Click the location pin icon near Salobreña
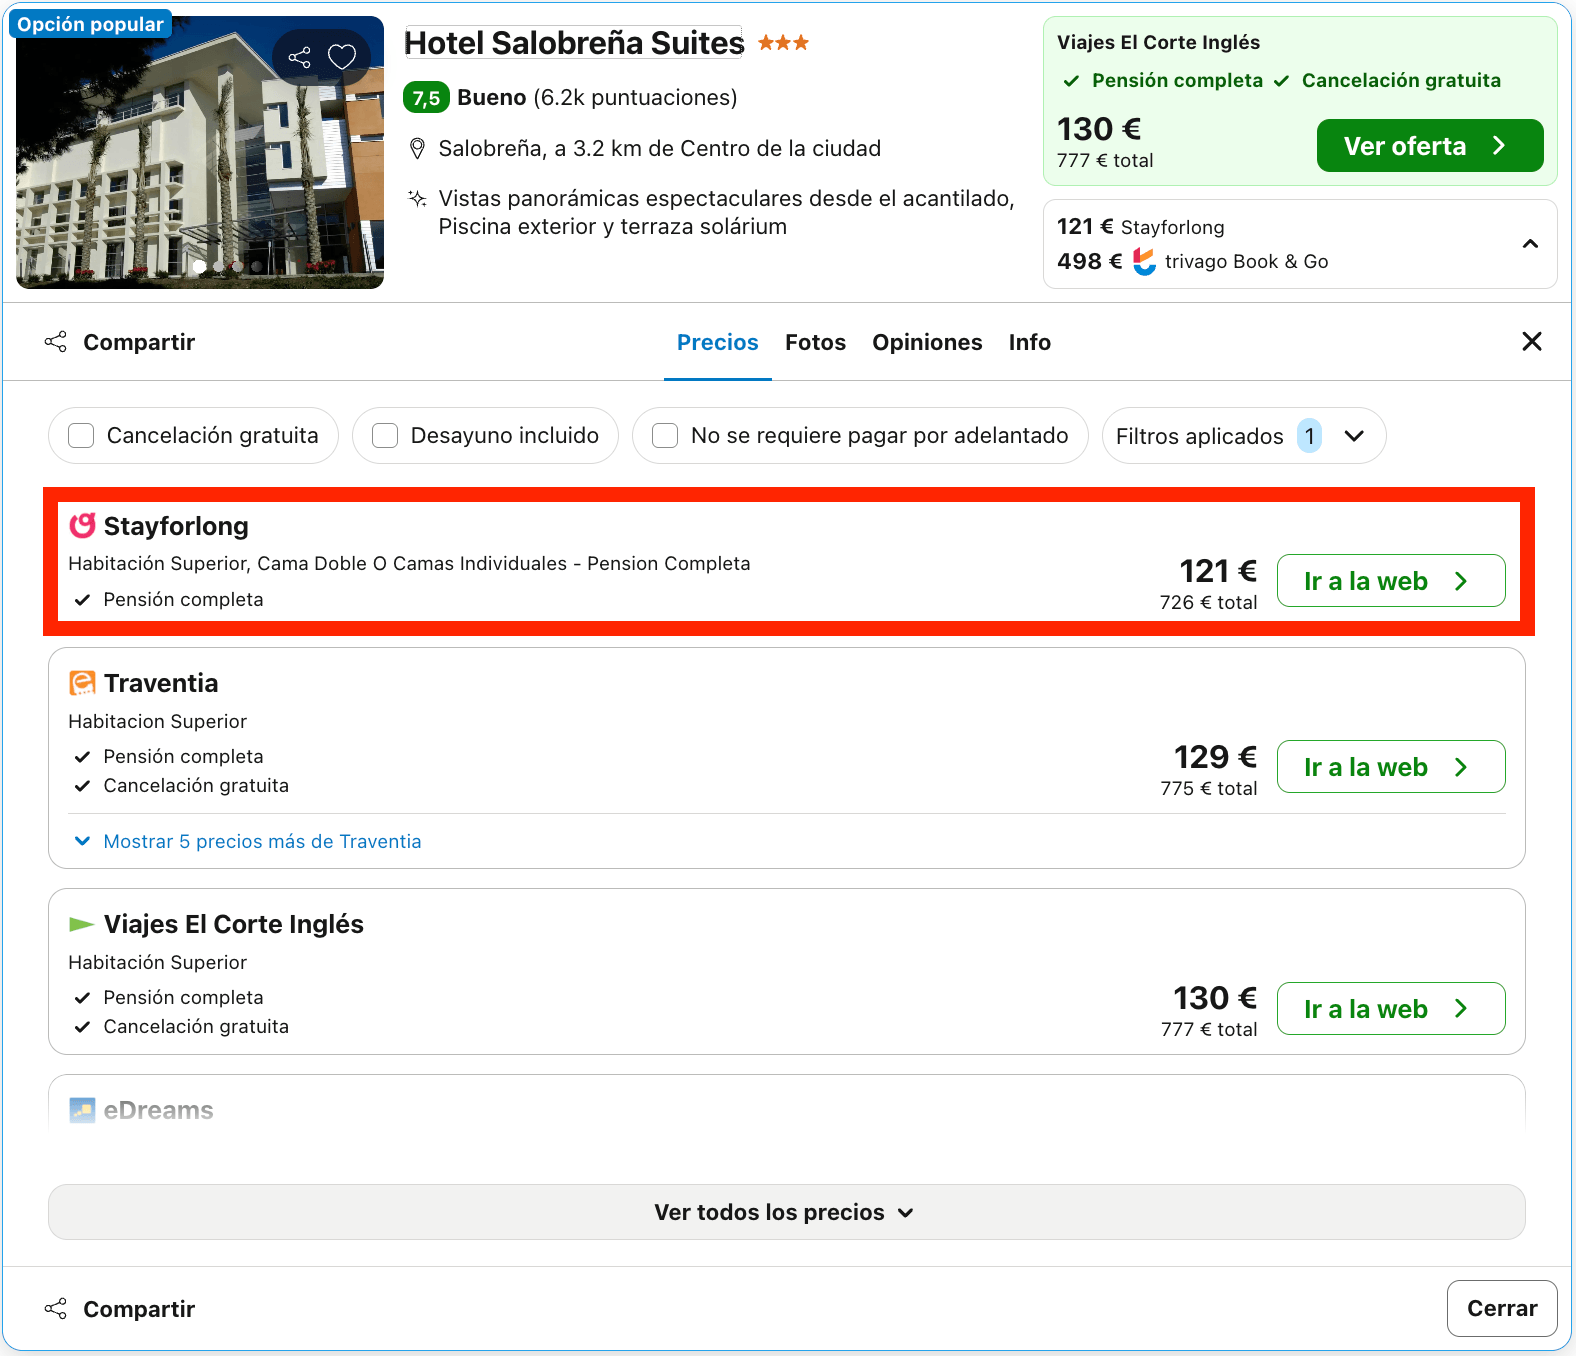This screenshot has width=1576, height=1356. tap(418, 149)
